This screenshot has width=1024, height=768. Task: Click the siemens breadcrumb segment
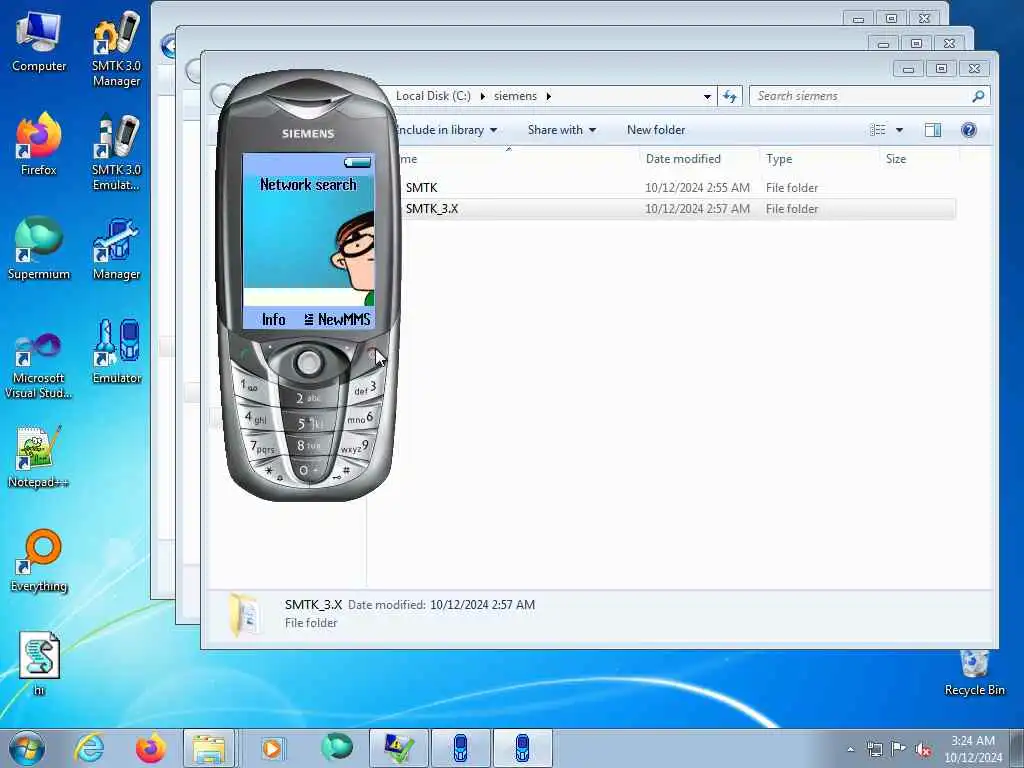(515, 96)
